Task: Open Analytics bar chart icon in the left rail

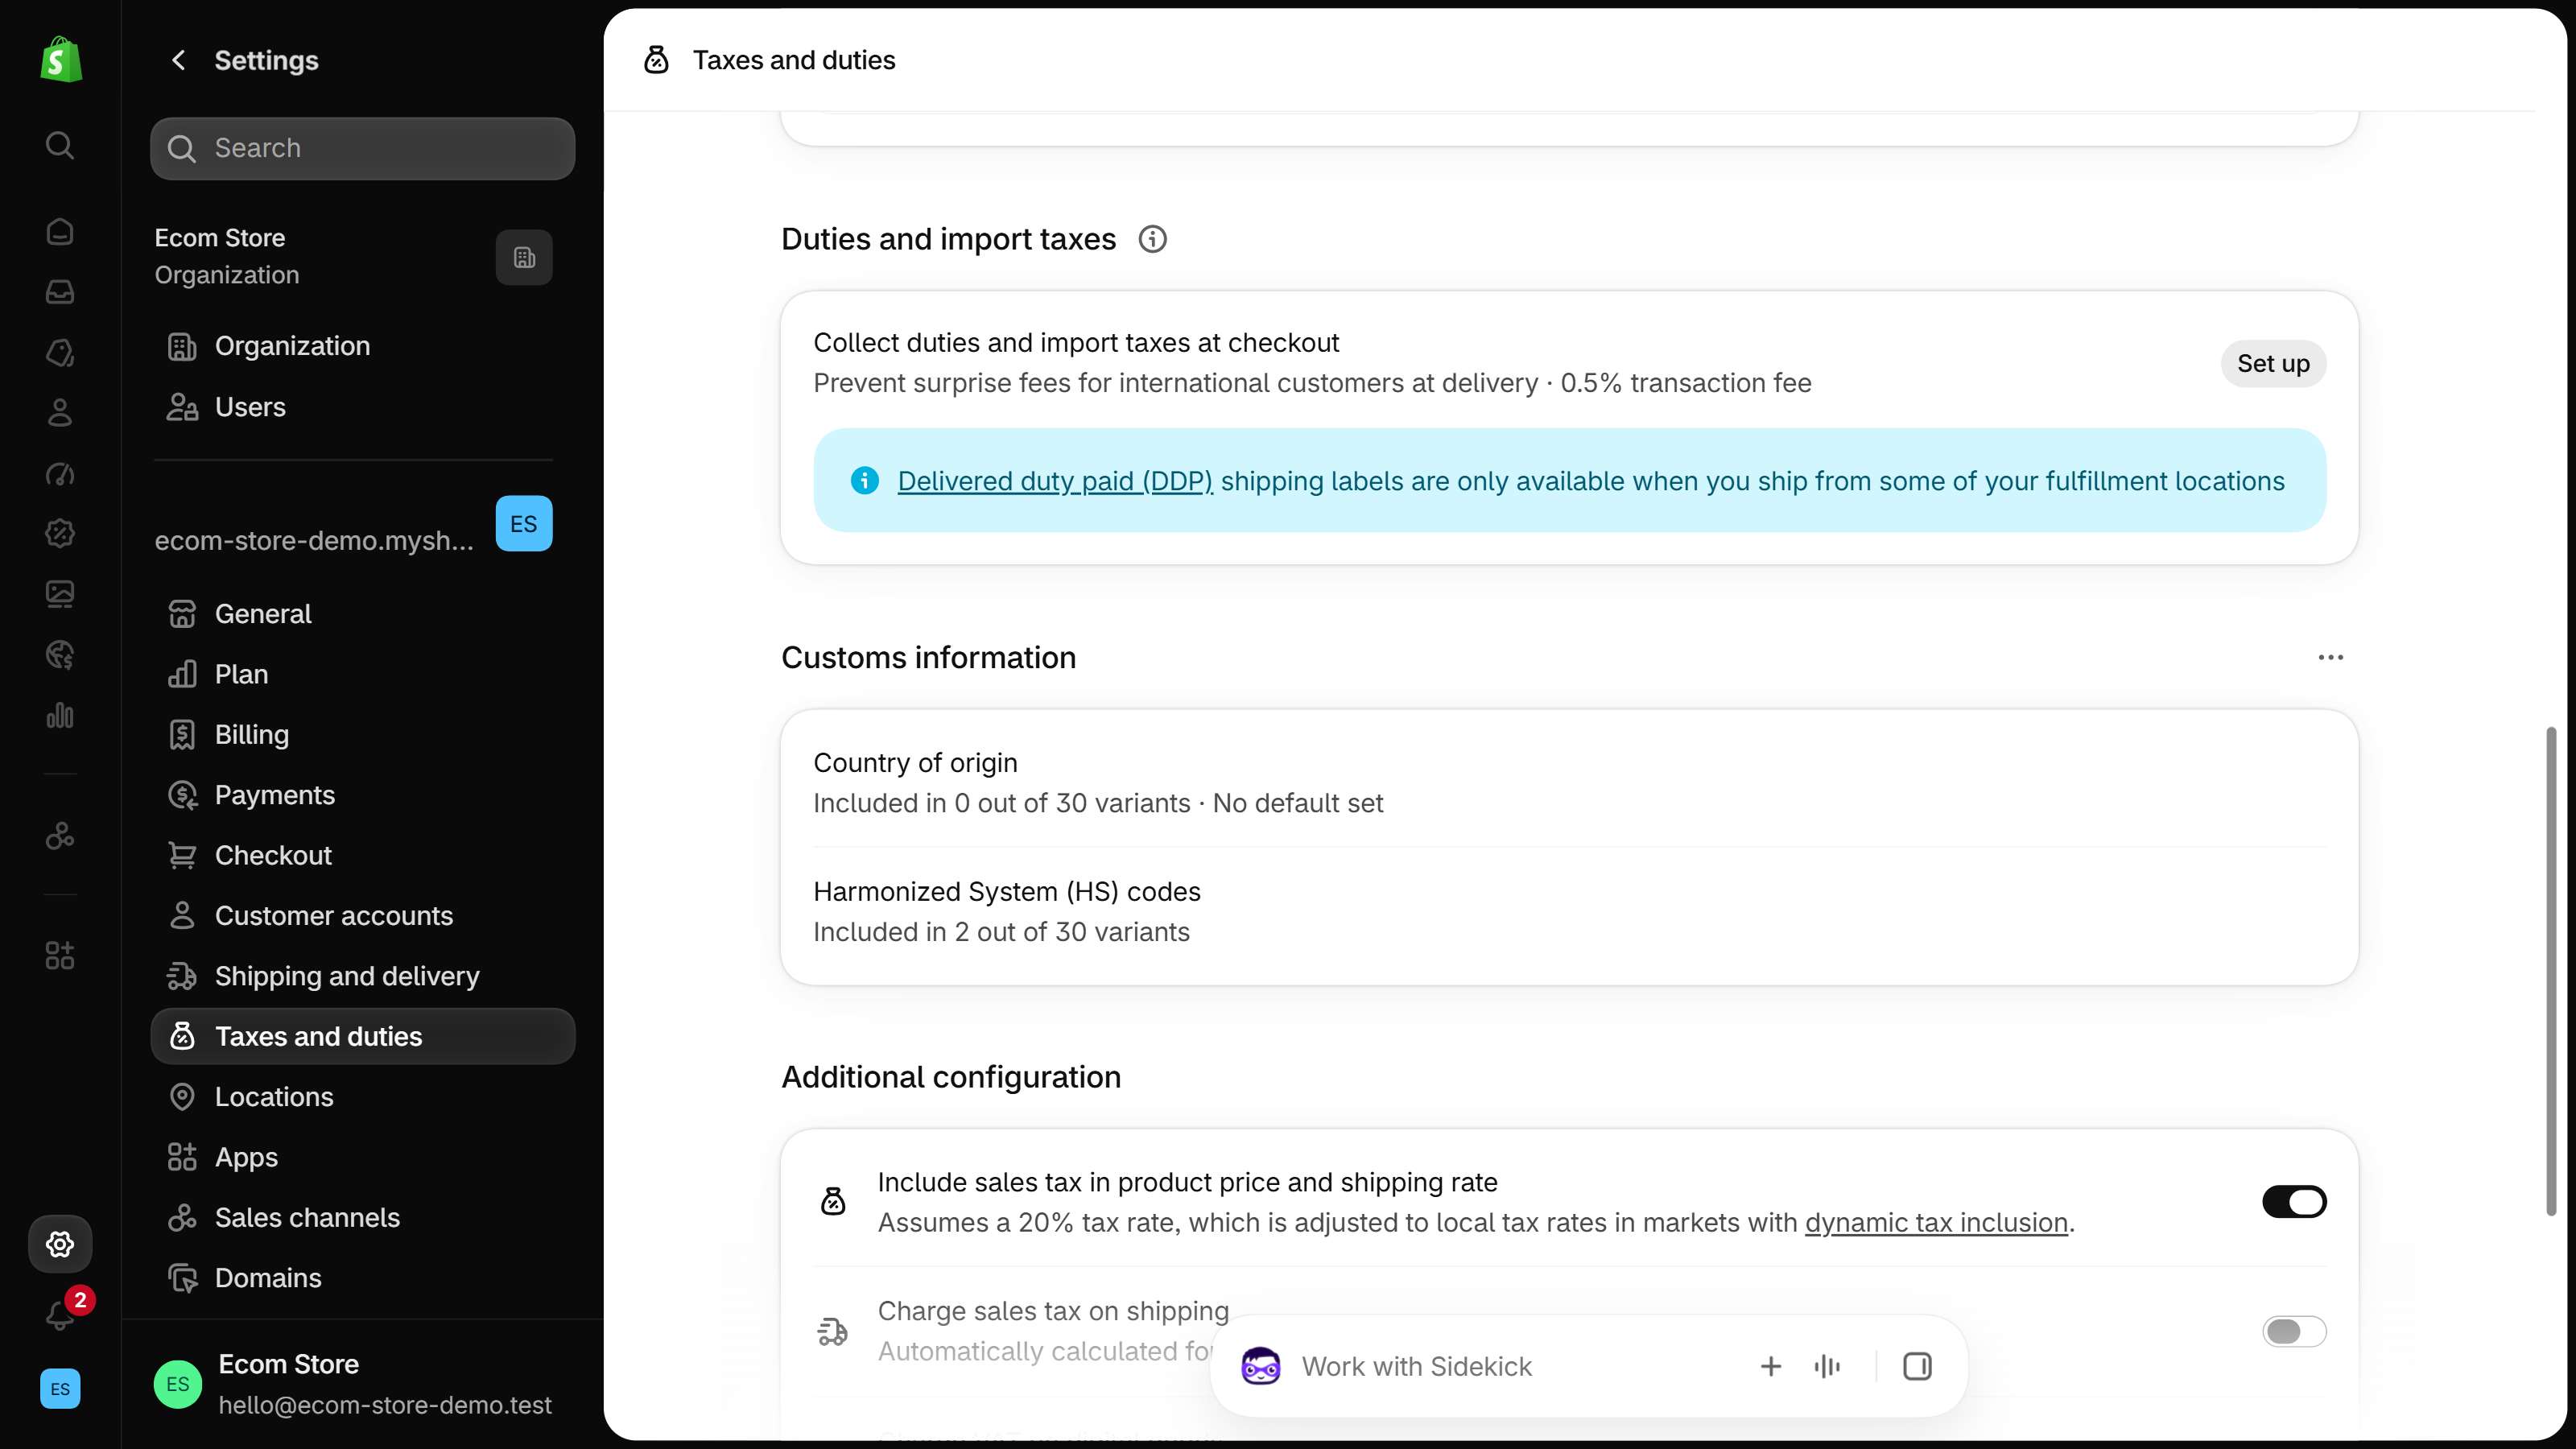Action: tap(60, 715)
